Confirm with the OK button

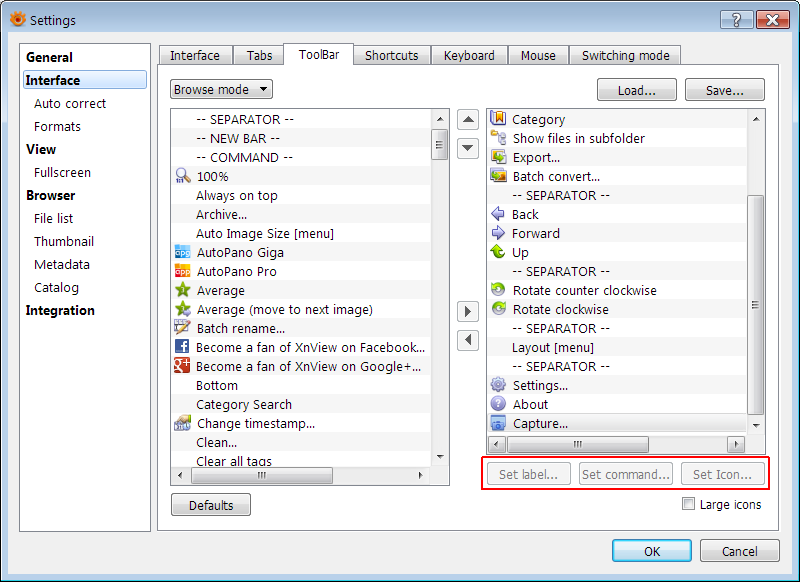pos(652,551)
